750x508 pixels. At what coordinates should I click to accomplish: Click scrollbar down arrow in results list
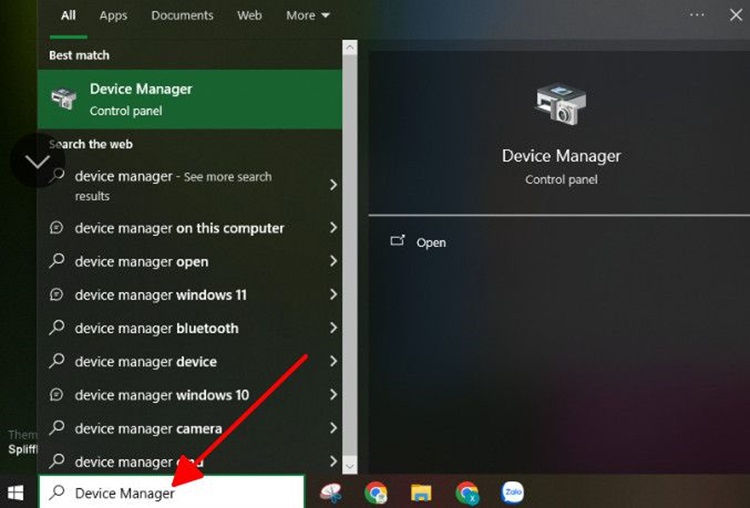[350, 466]
